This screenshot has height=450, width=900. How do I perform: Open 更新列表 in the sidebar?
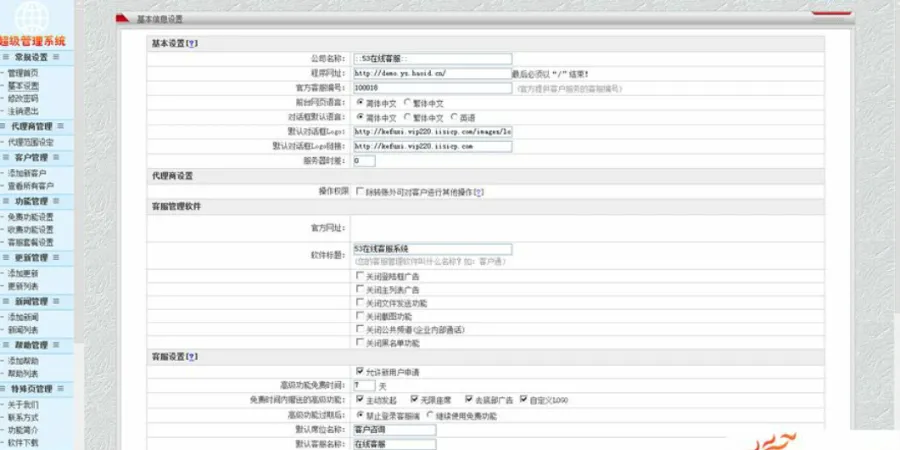tap(23, 286)
